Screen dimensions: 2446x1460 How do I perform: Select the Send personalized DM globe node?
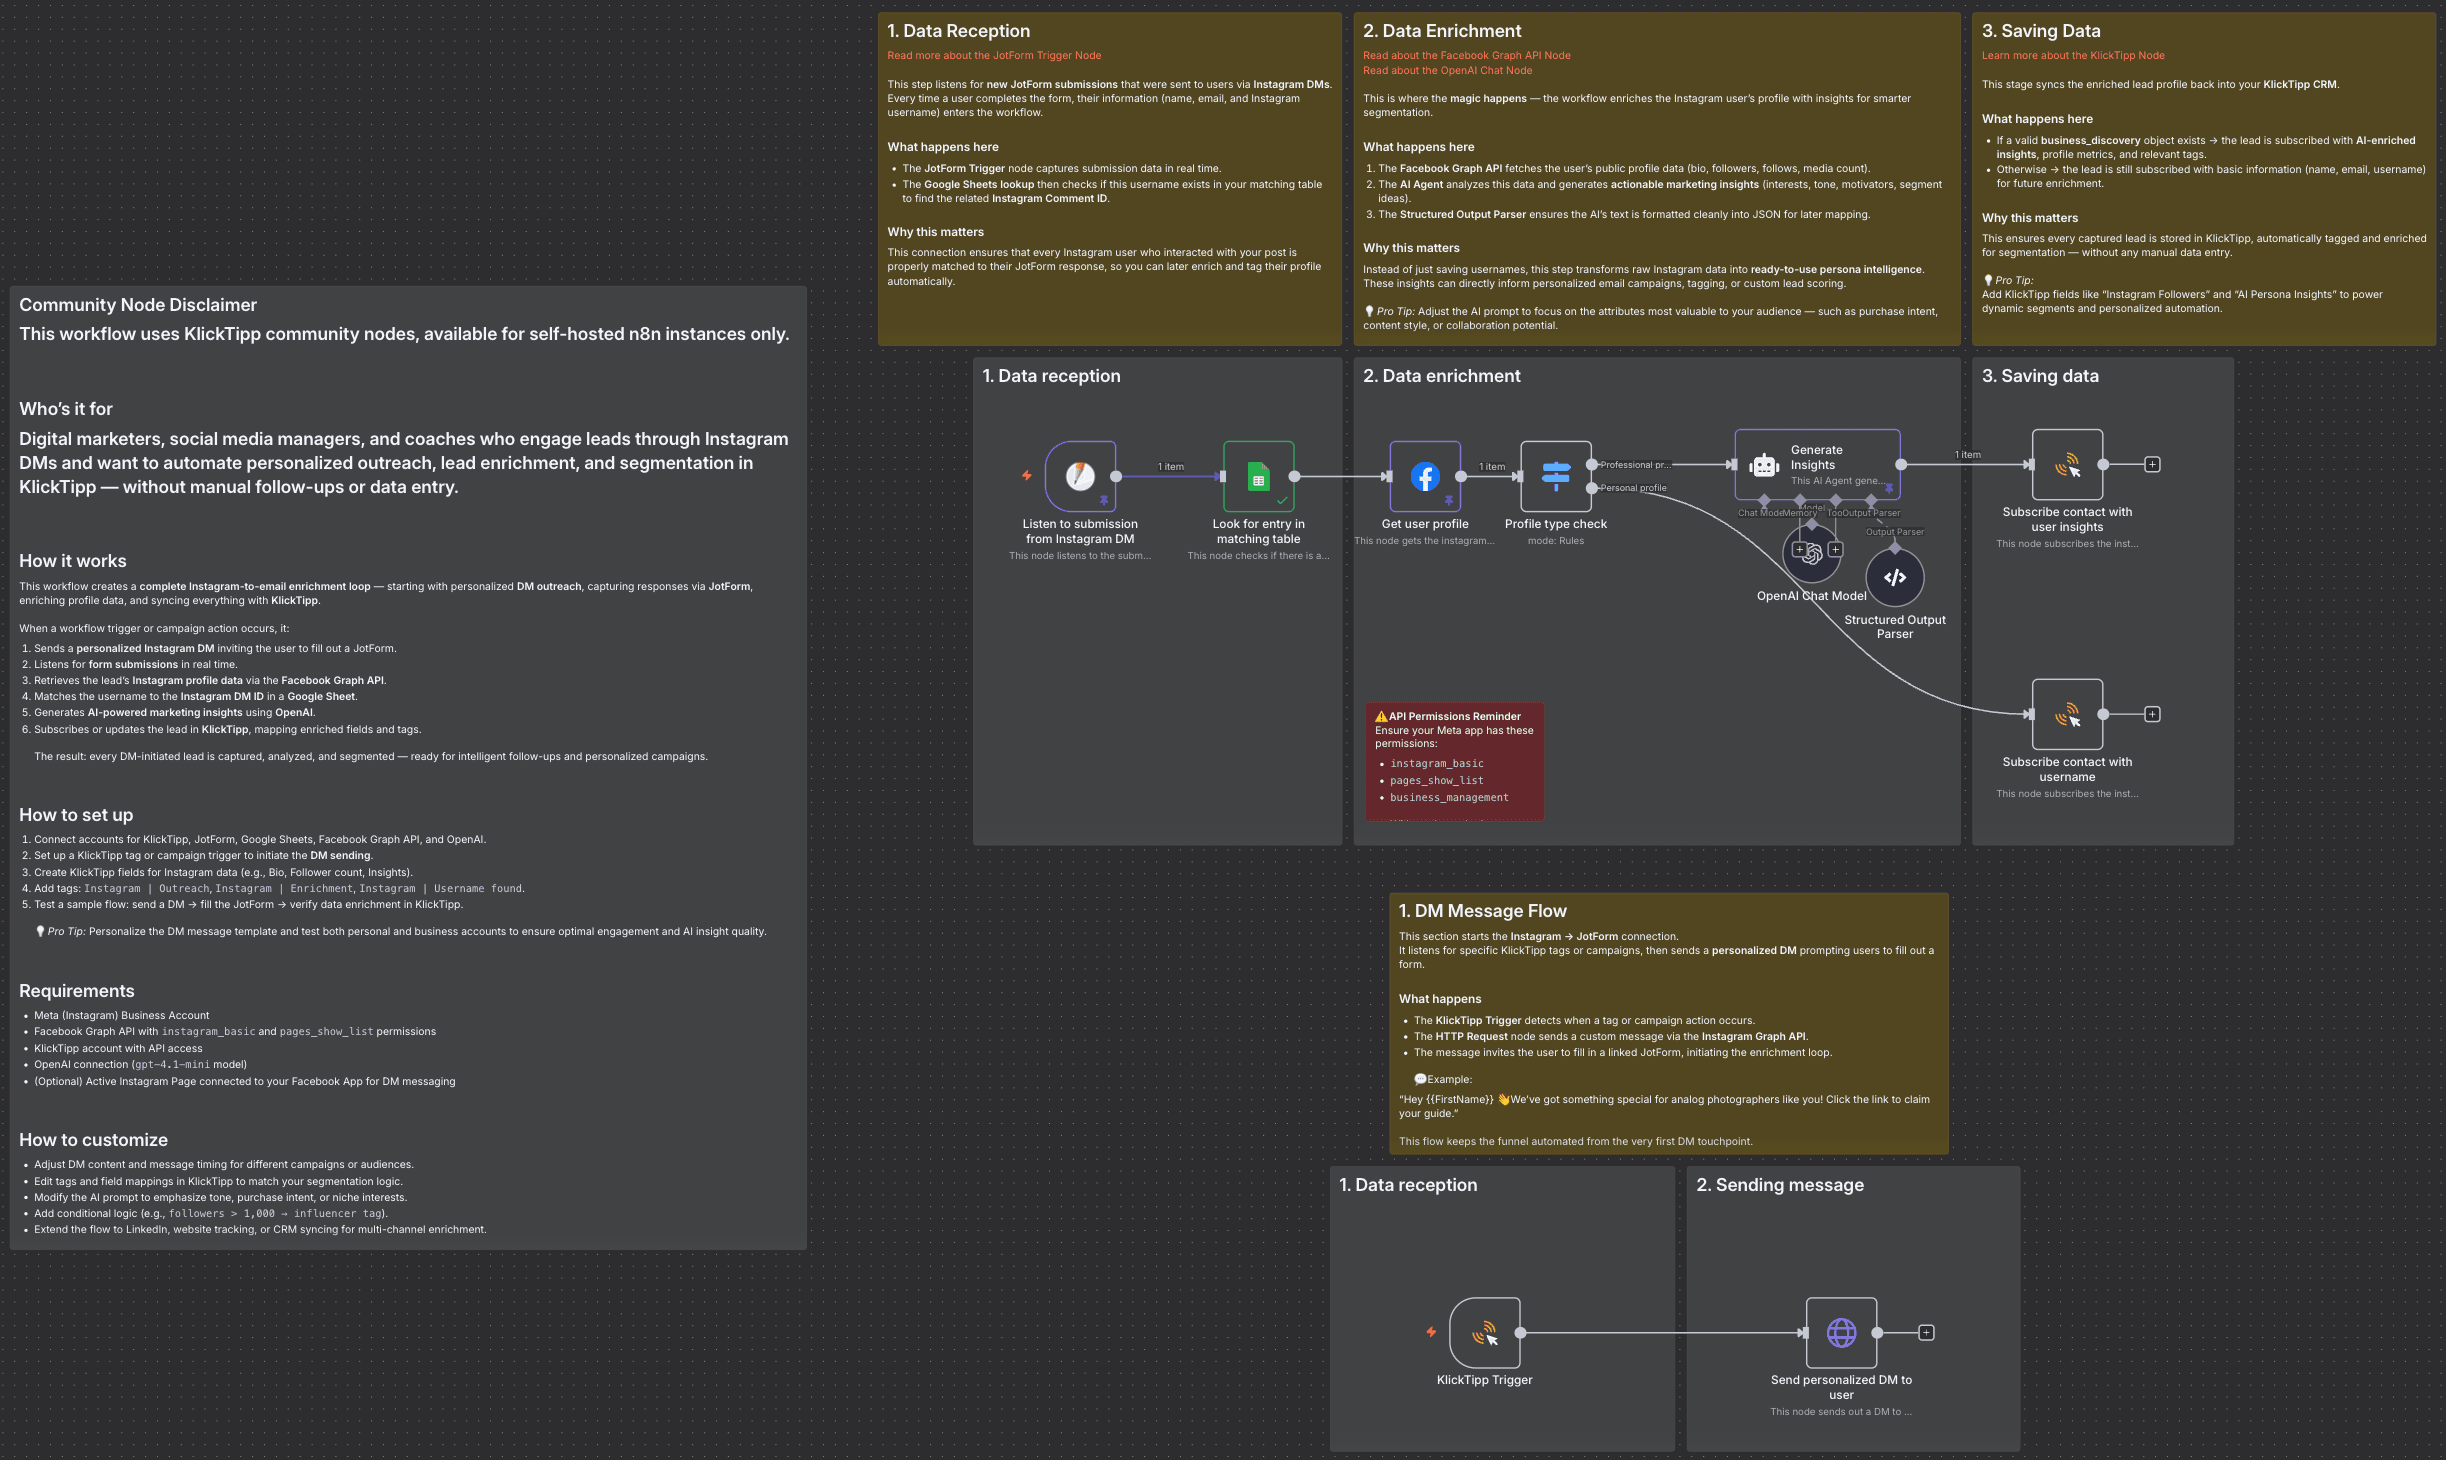1841,1332
